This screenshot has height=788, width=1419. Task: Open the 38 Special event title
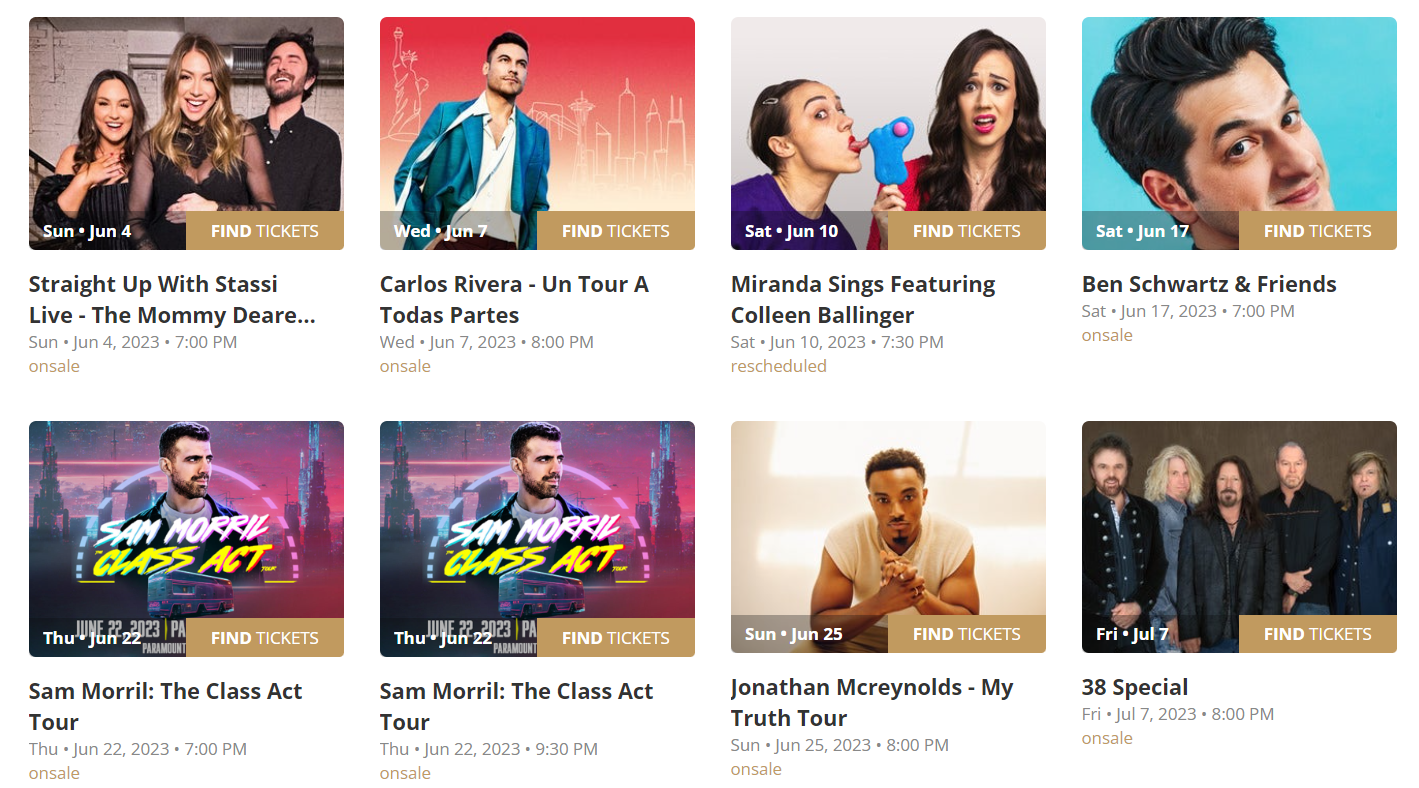coord(1135,688)
